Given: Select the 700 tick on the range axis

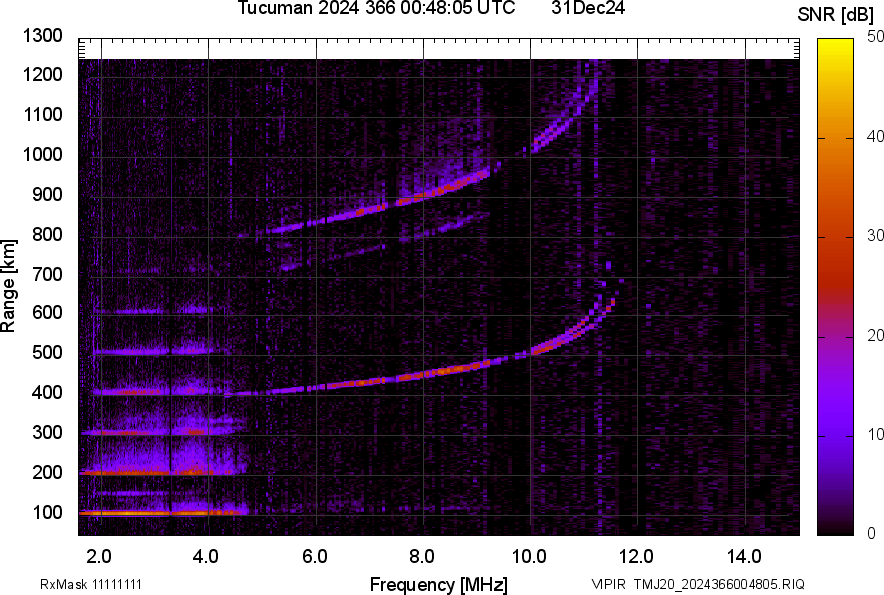Looking at the screenshot, I should click(47, 274).
